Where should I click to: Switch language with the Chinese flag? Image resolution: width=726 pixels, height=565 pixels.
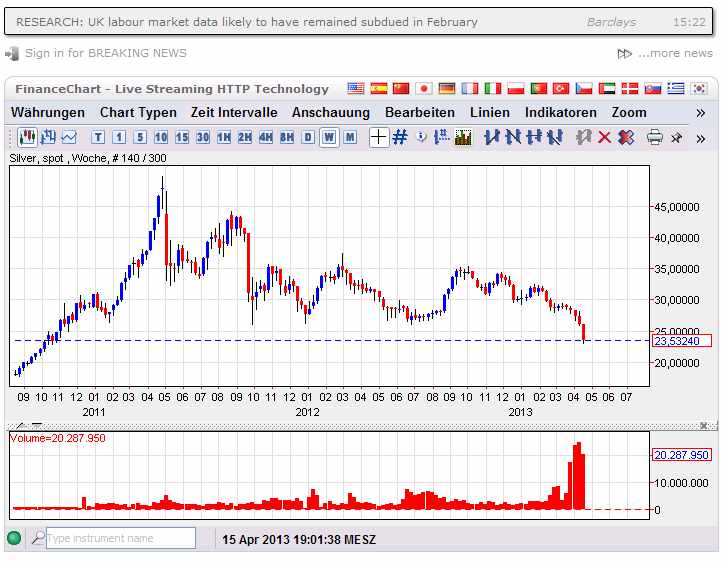(x=401, y=88)
